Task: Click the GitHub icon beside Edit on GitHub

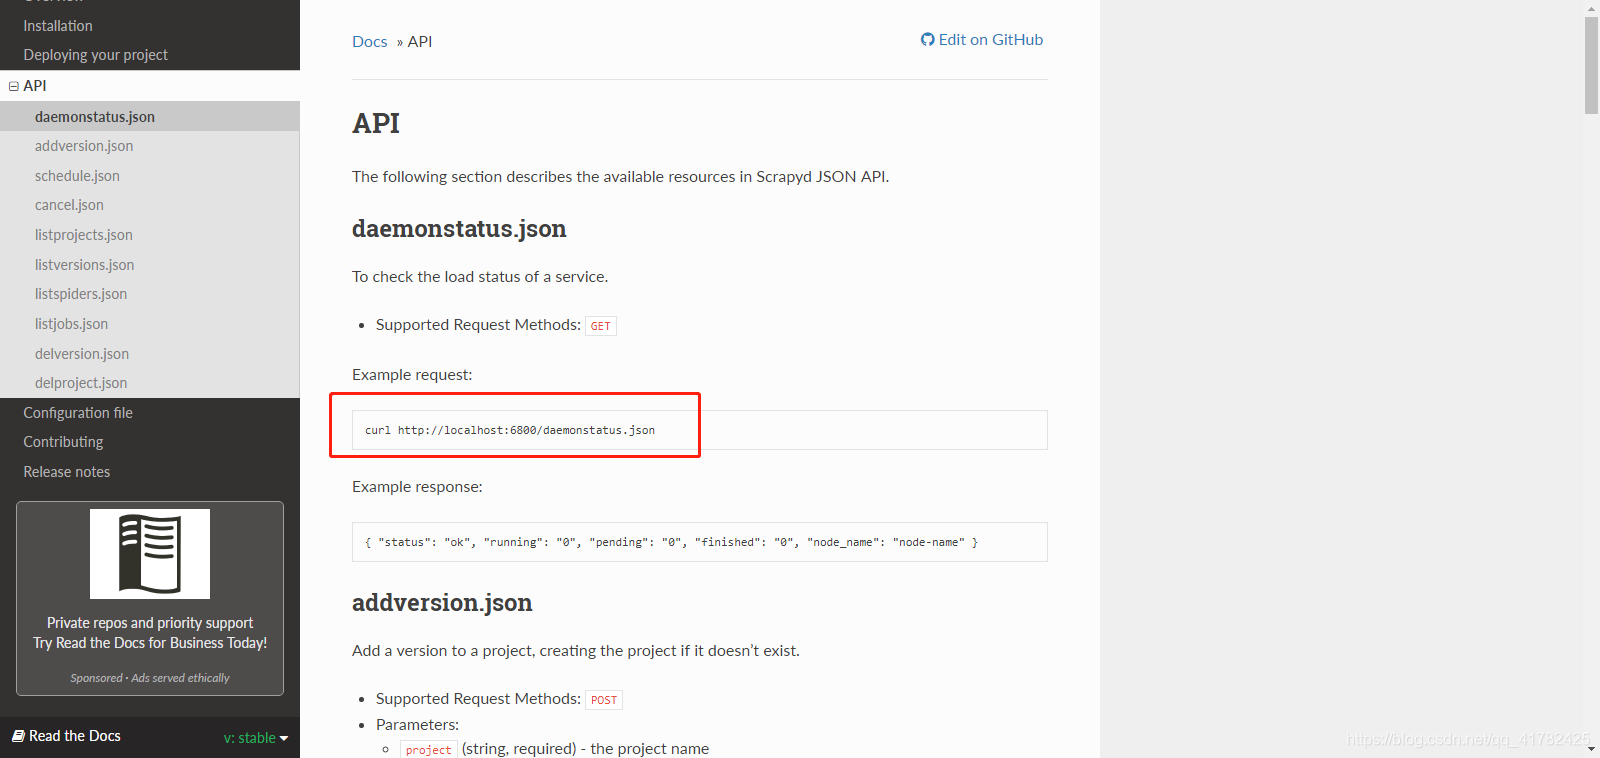Action: point(928,40)
